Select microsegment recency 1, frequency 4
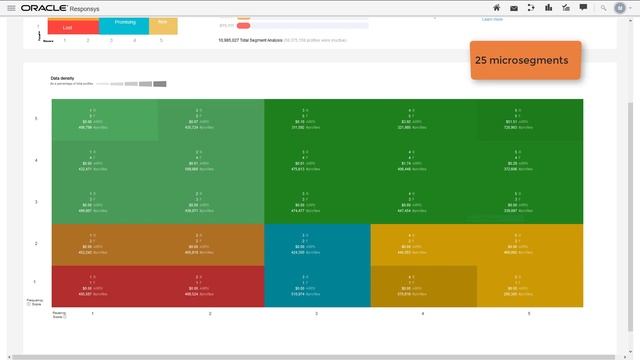The image size is (640, 360). [105, 162]
